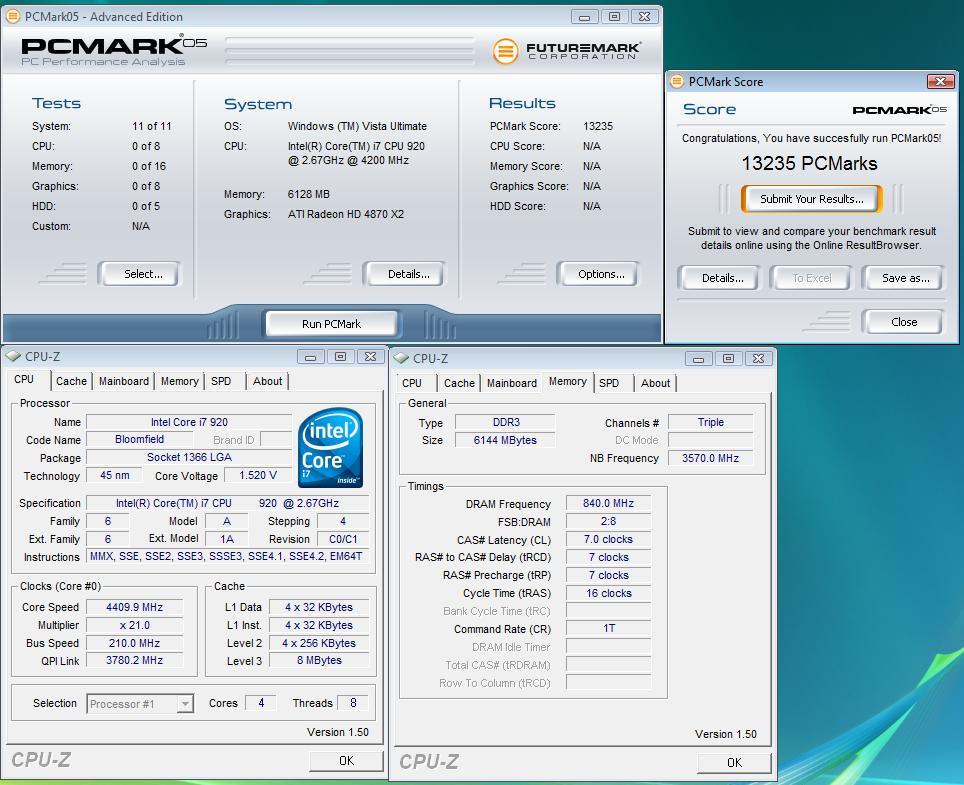Click the right CPU-Z window title icon
This screenshot has width=964, height=785.
tap(401, 358)
